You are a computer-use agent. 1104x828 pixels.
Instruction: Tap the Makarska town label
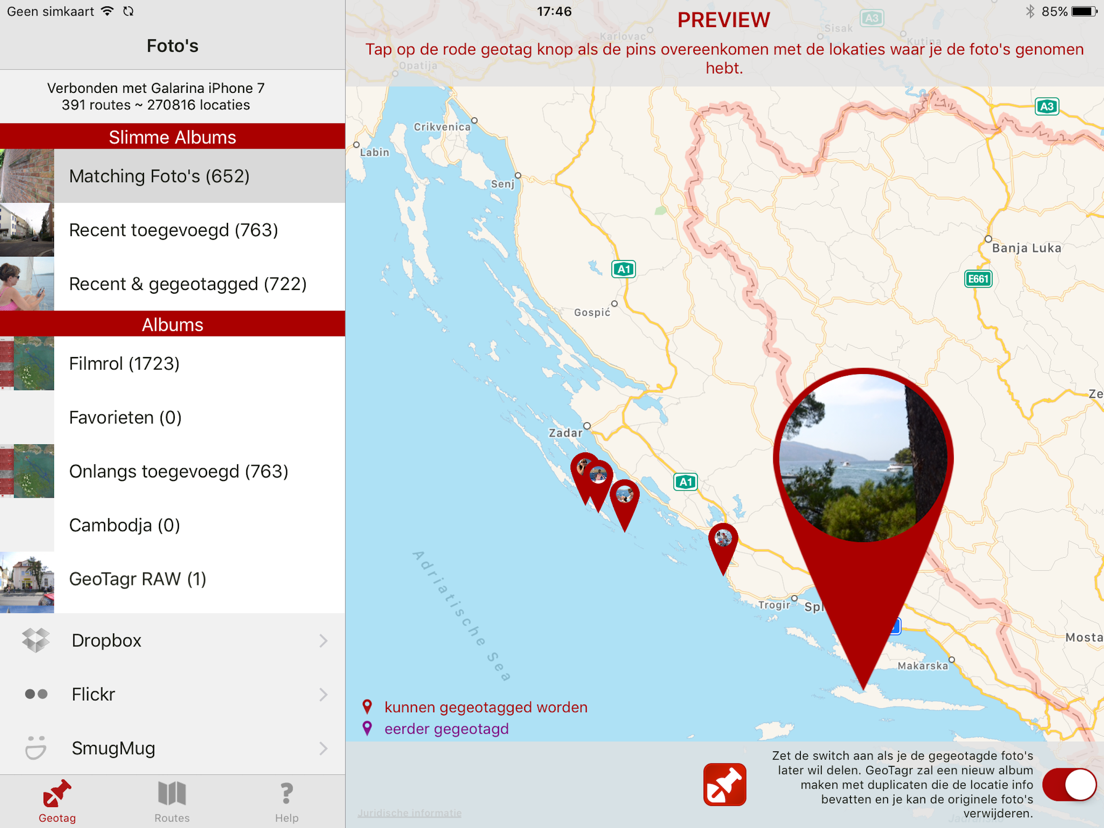pyautogui.click(x=922, y=665)
